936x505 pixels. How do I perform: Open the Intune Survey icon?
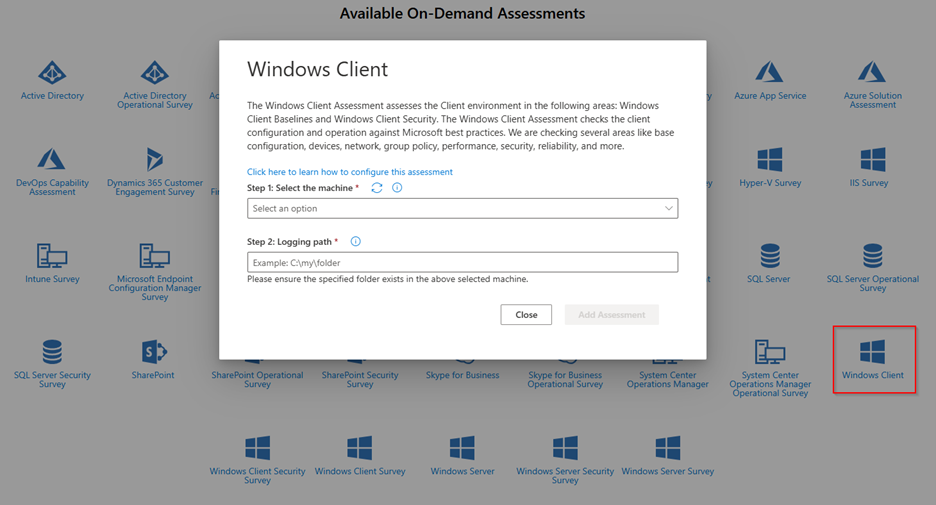52,255
